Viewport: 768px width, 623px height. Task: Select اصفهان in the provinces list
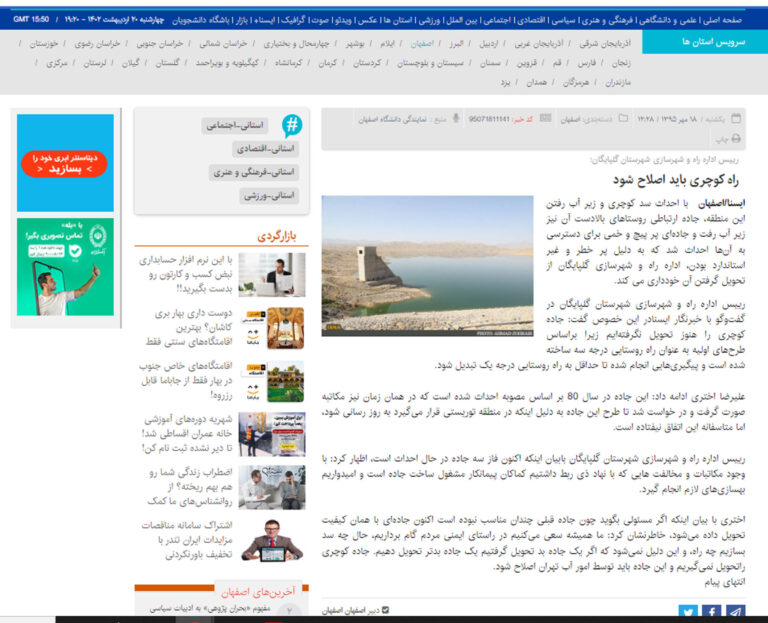pyautogui.click(x=422, y=44)
